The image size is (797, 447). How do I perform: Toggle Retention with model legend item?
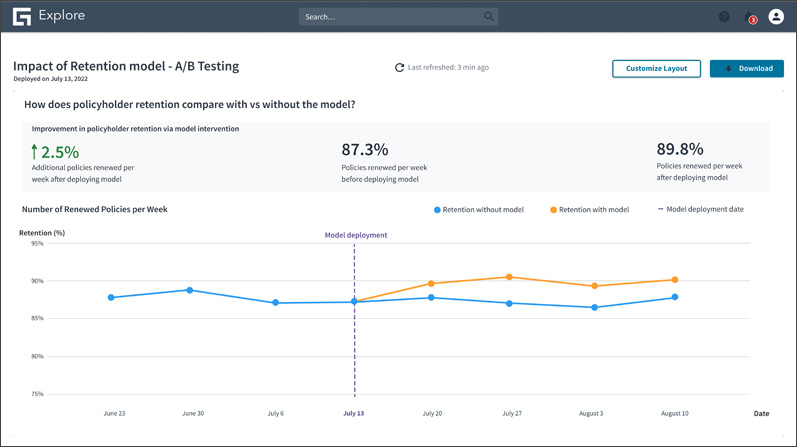pyautogui.click(x=589, y=210)
